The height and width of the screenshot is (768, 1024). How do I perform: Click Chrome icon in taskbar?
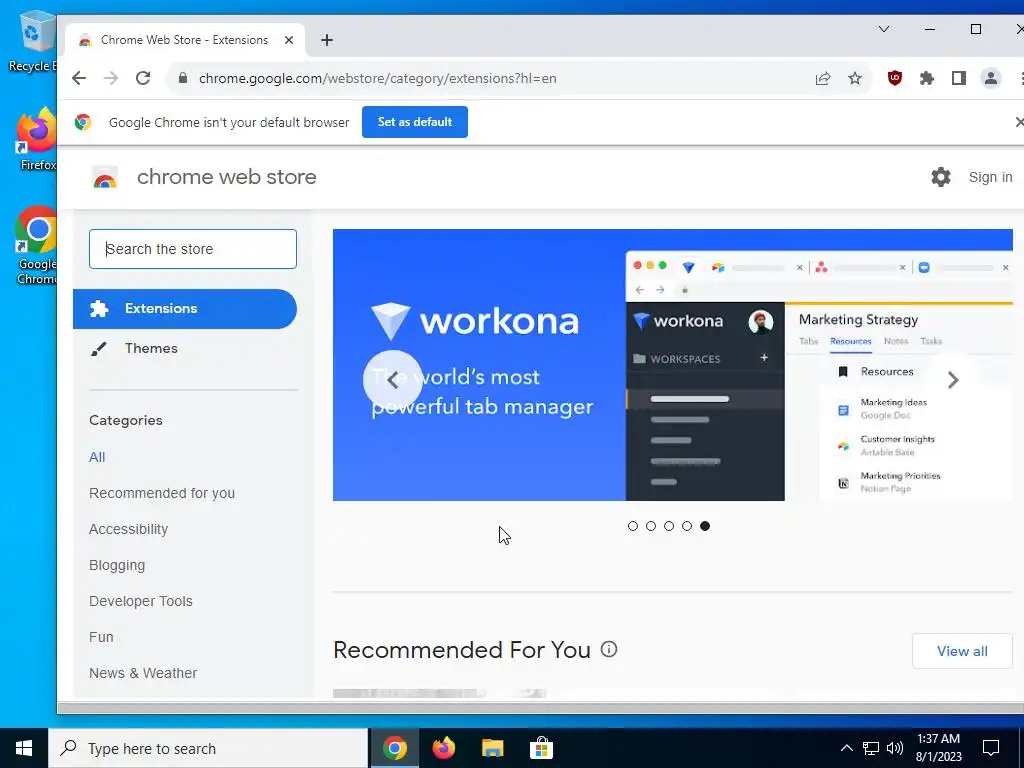click(395, 748)
